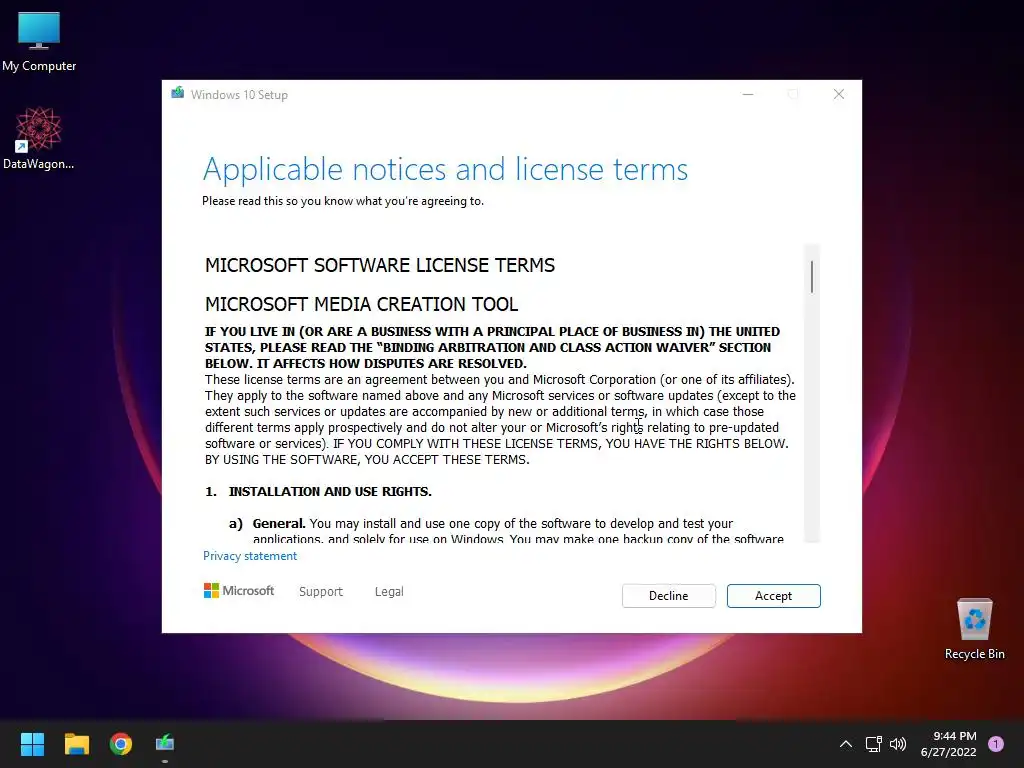
Task: Click 'Applicable notices and license terms' title
Action: (x=445, y=169)
